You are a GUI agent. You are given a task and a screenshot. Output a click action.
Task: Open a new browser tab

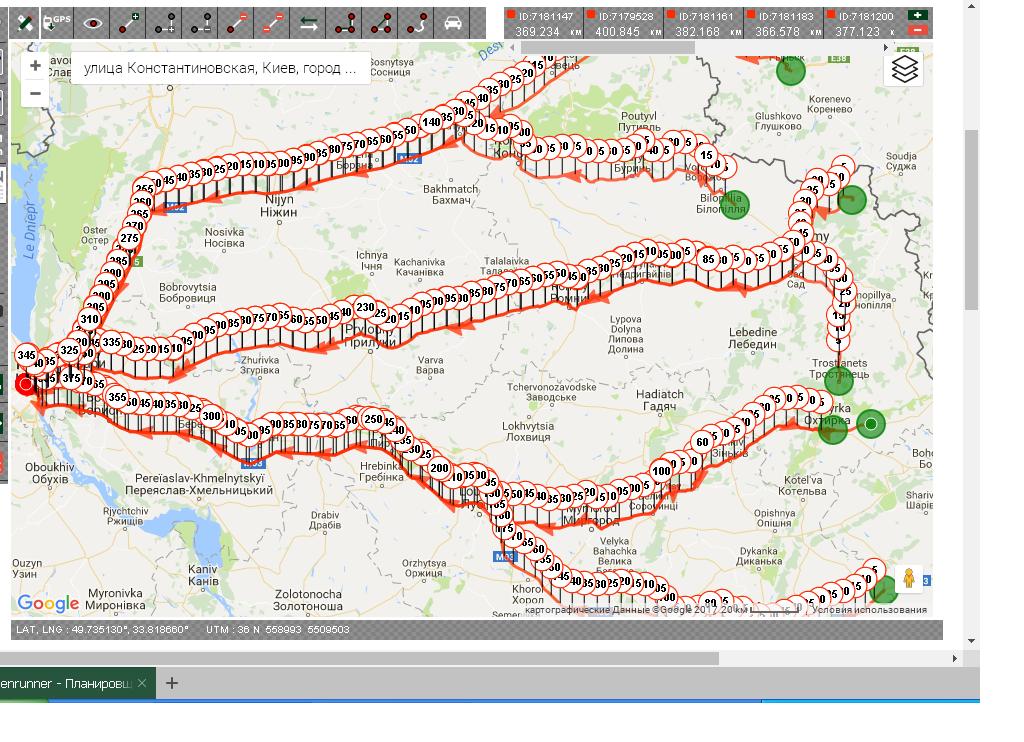point(171,683)
